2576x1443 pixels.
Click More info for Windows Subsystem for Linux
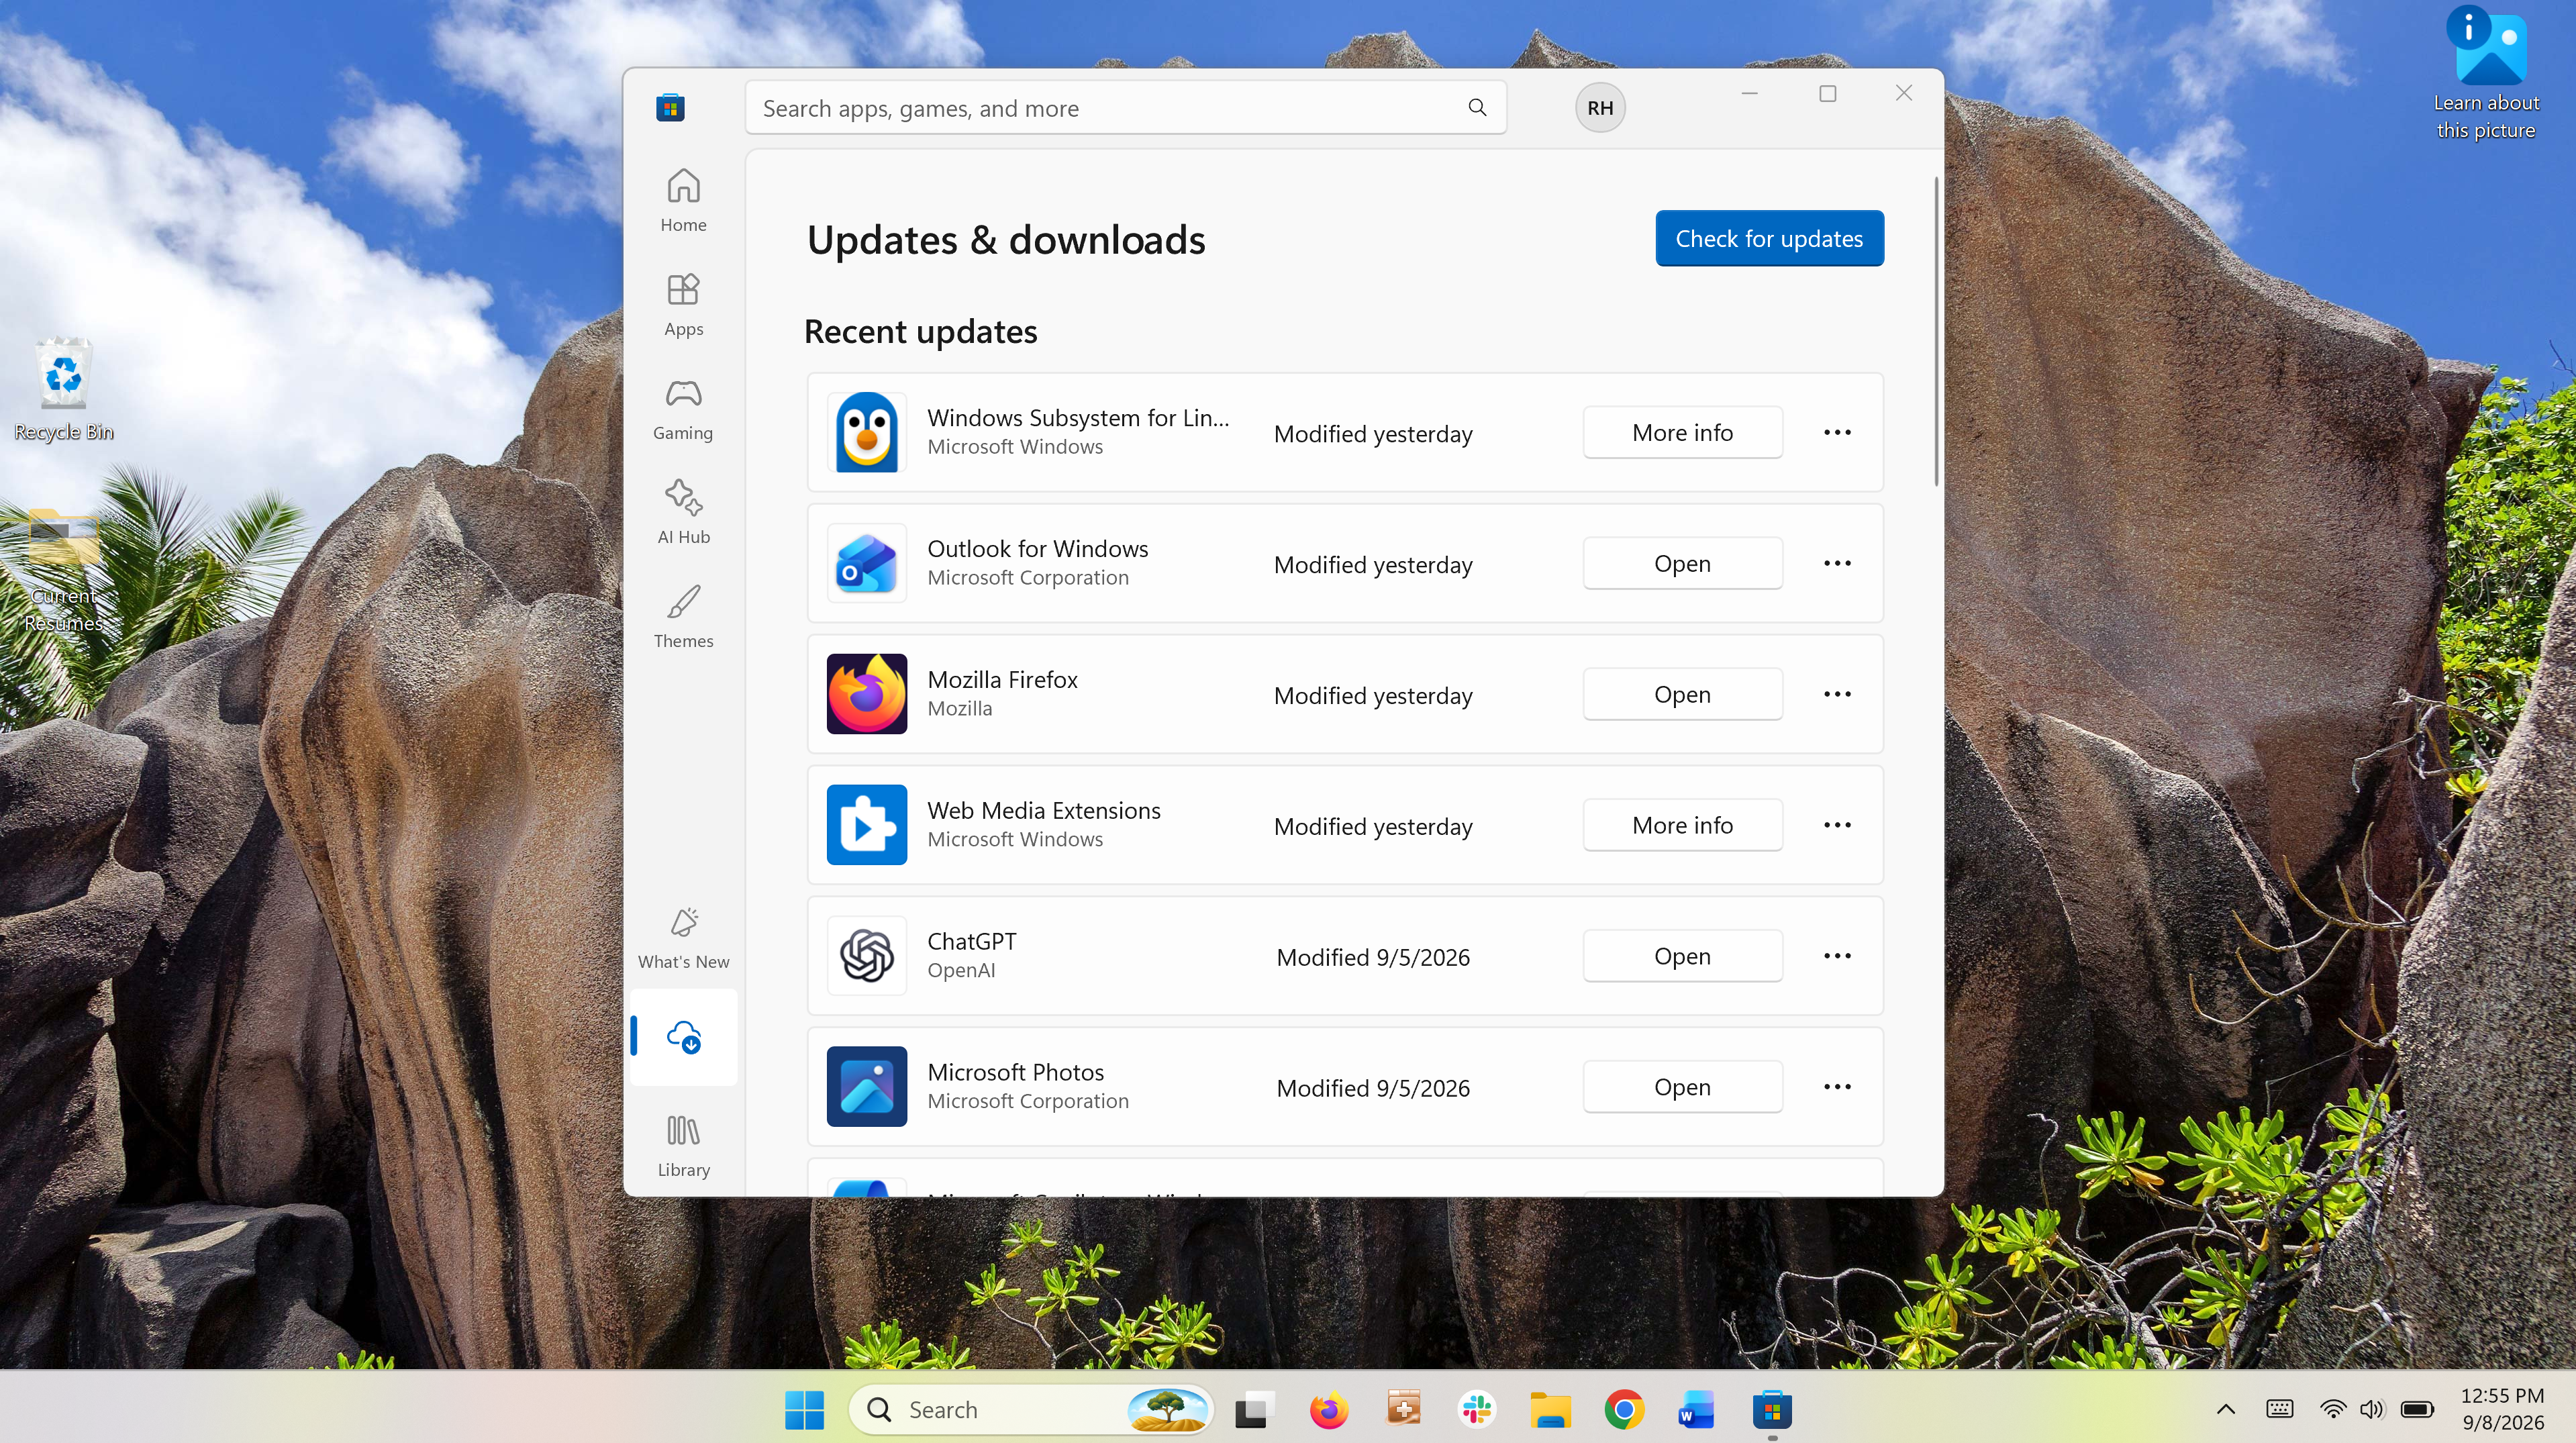(1682, 432)
